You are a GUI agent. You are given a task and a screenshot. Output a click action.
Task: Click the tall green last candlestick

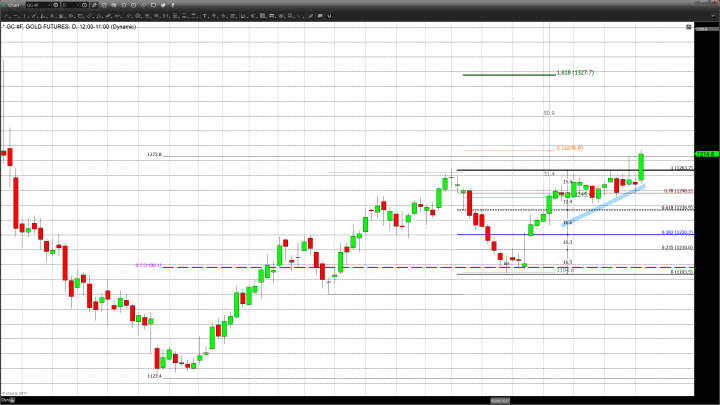click(x=641, y=167)
